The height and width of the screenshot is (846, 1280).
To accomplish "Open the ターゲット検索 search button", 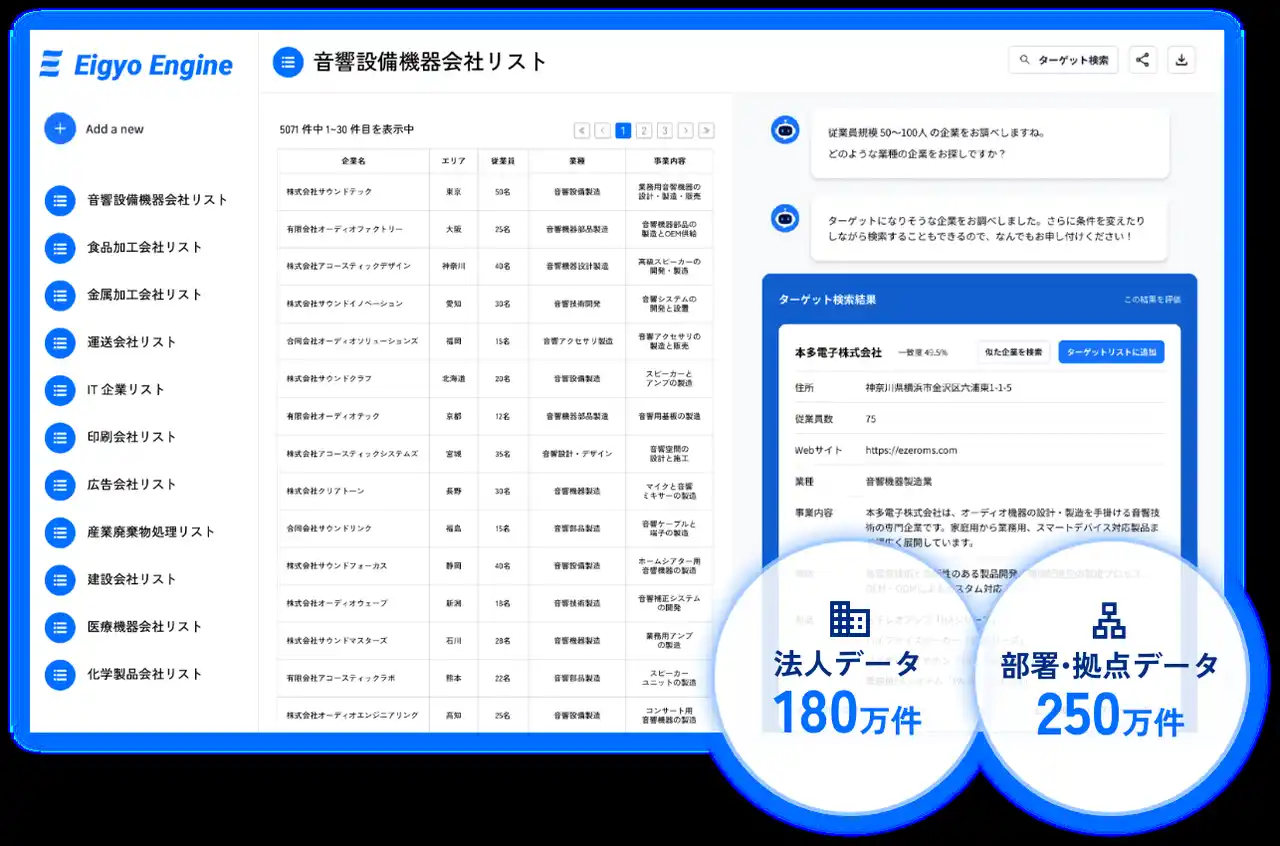I will [x=1063, y=60].
